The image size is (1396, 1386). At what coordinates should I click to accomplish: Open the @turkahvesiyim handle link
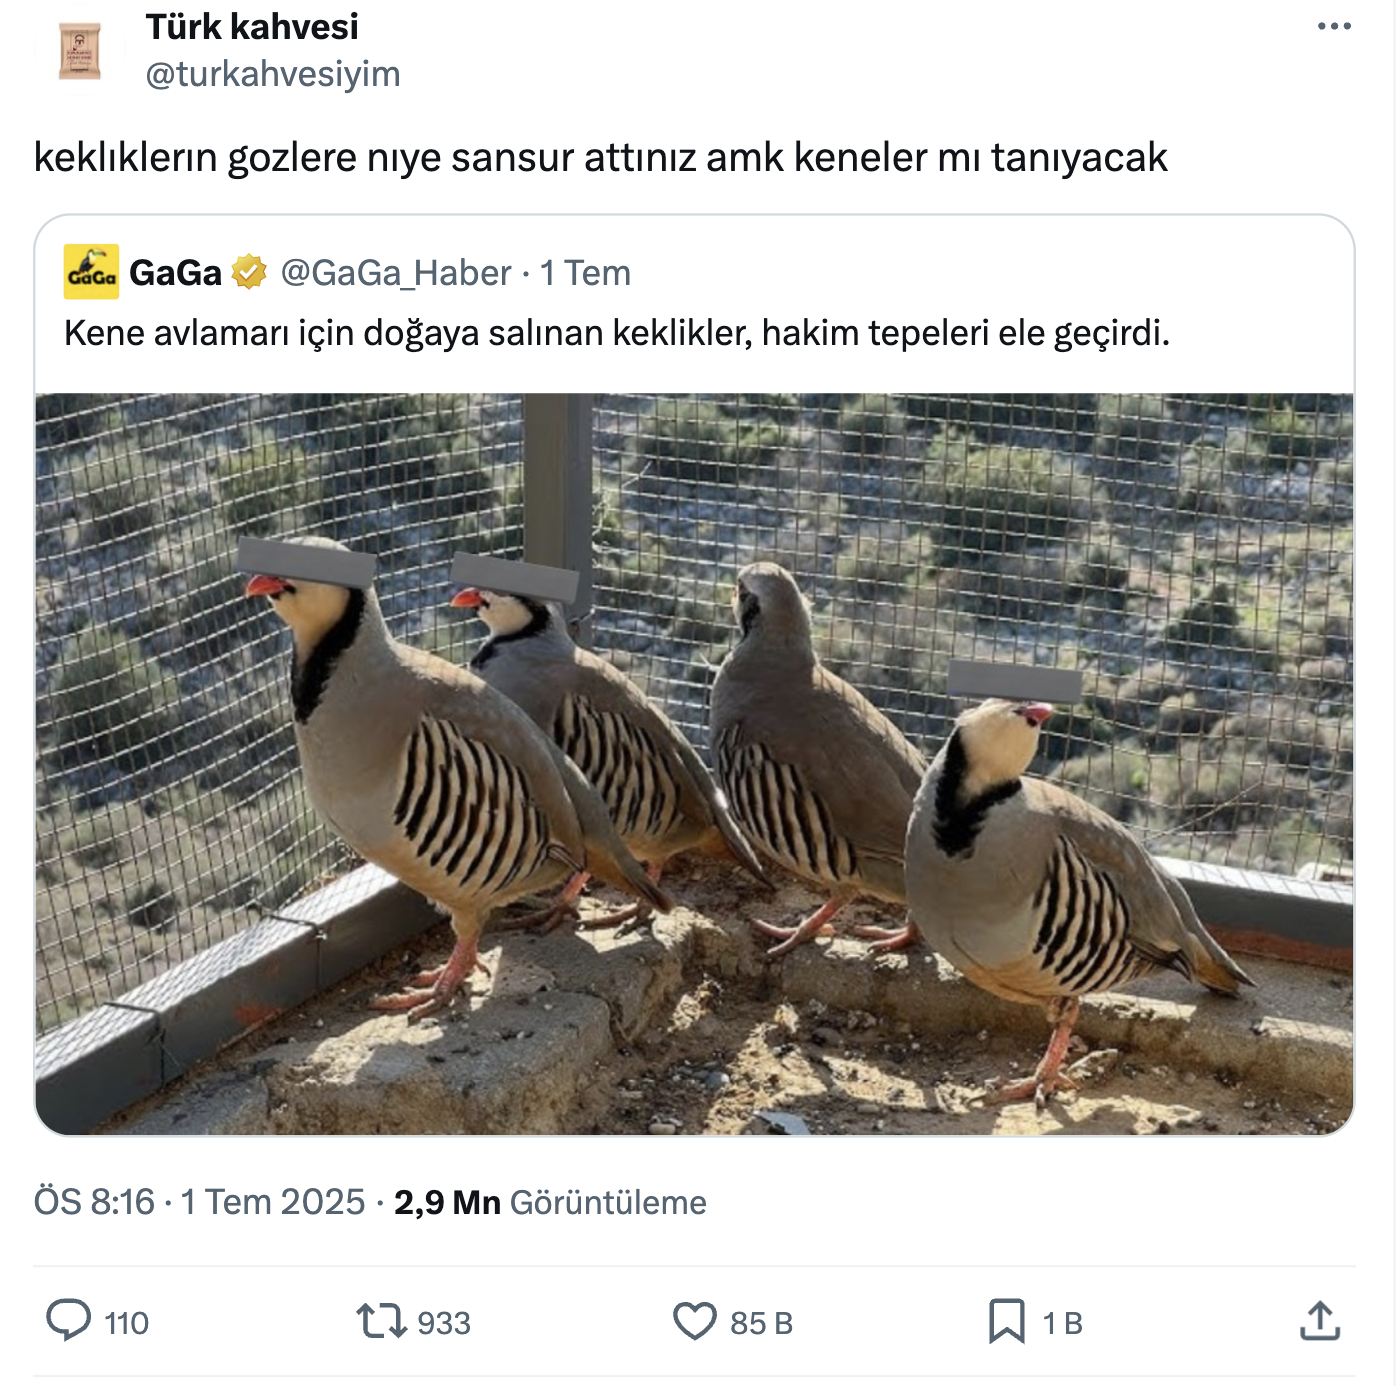click(x=273, y=74)
